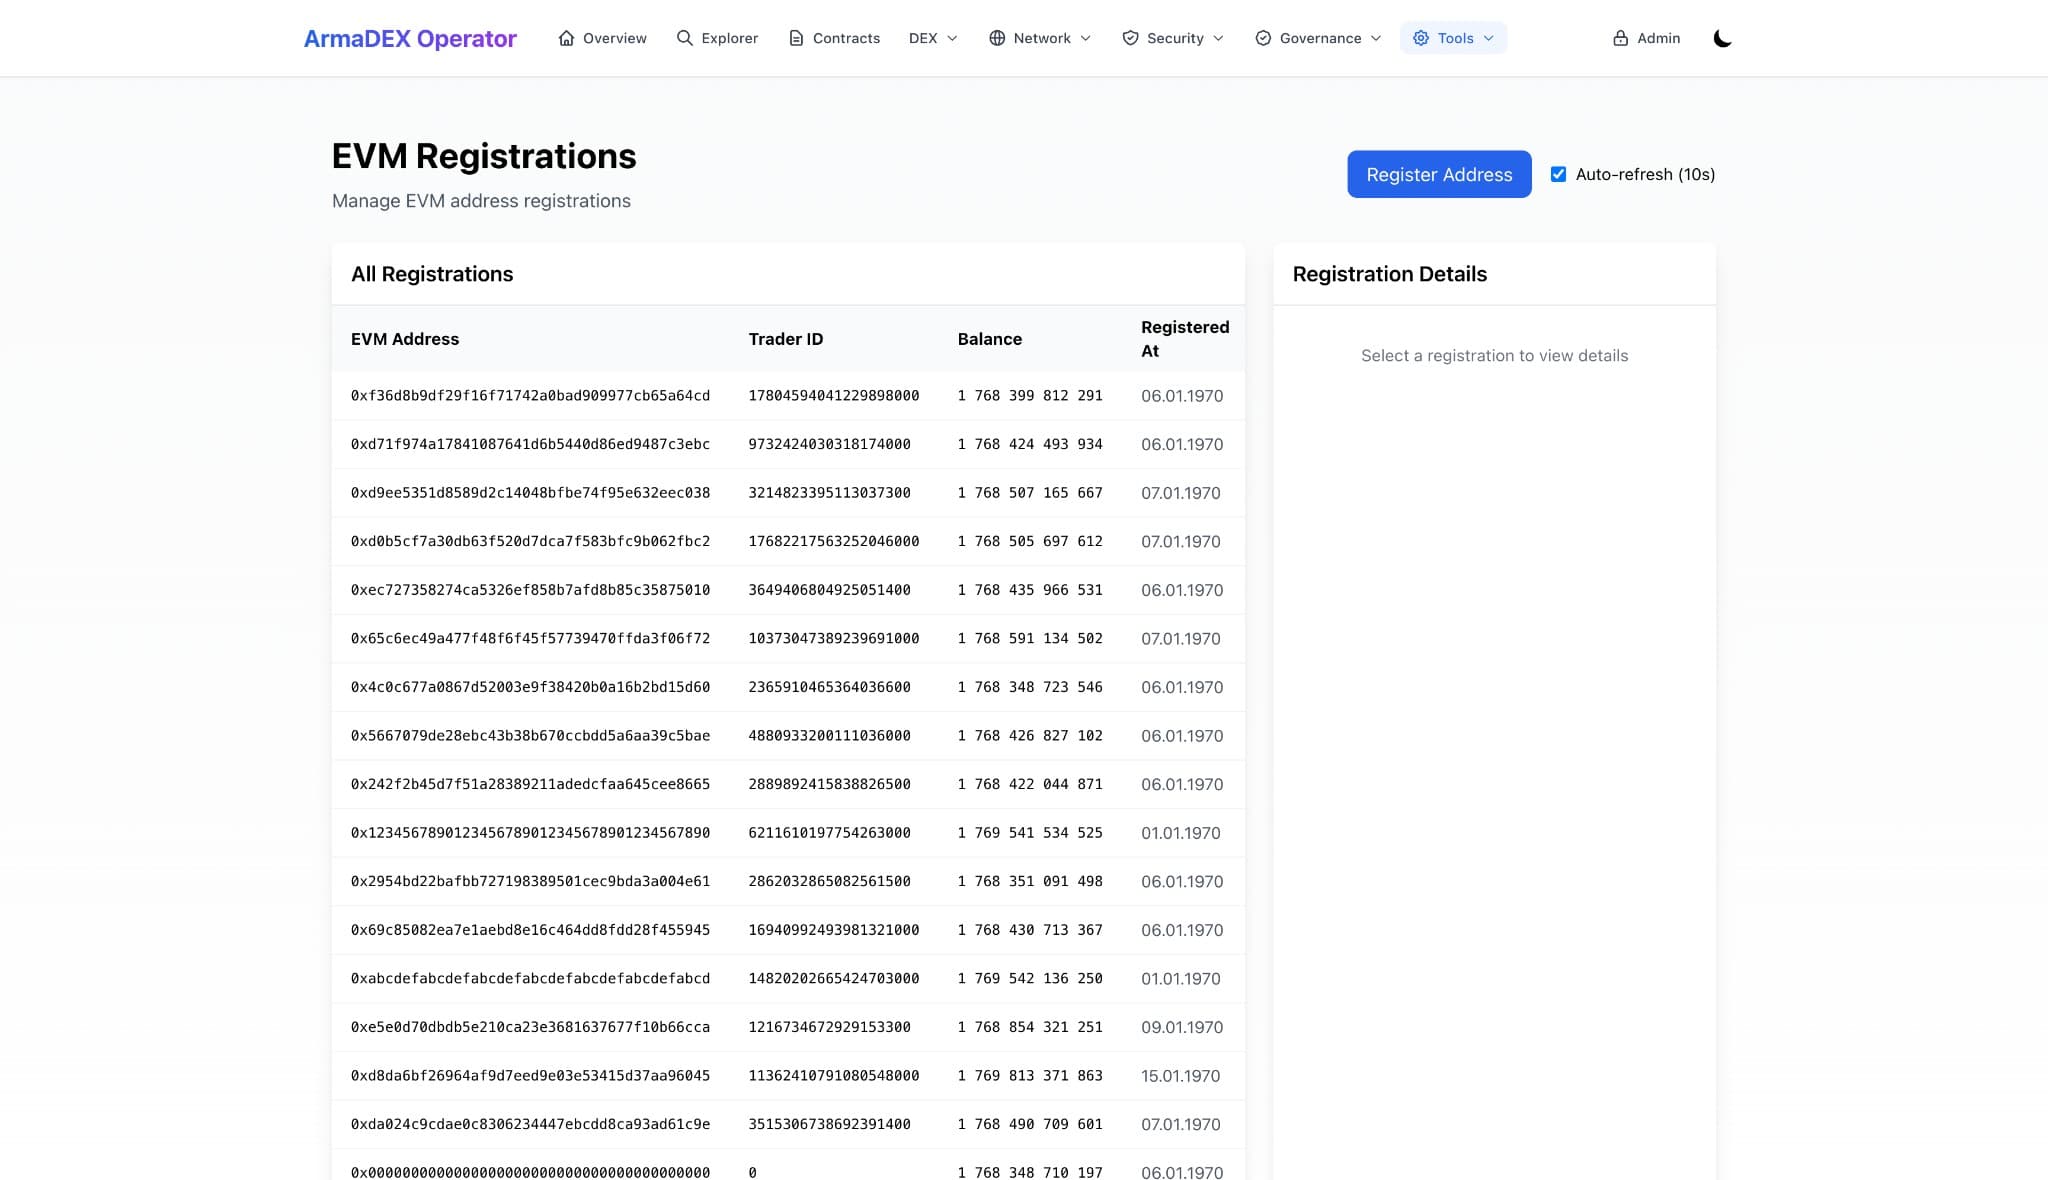The image size is (2048, 1180).
Task: Select row with Trader ID 6211610197754263000
Action: (829, 832)
